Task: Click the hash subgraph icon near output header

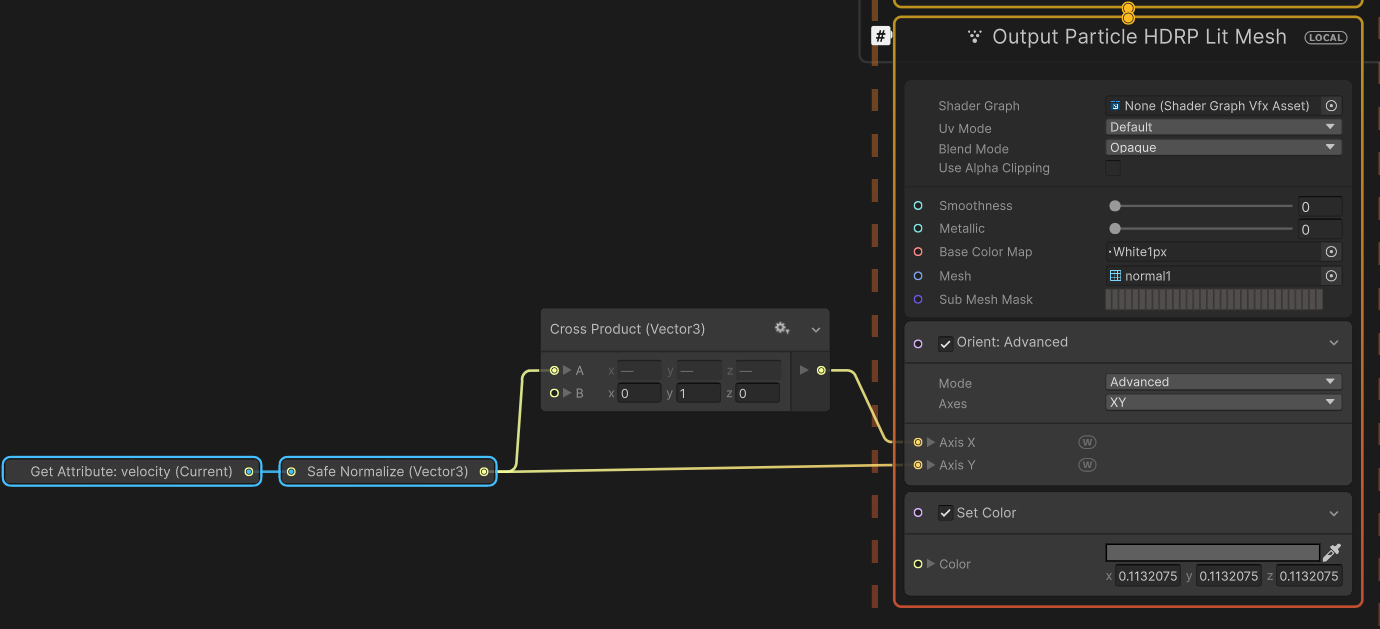Action: click(881, 37)
